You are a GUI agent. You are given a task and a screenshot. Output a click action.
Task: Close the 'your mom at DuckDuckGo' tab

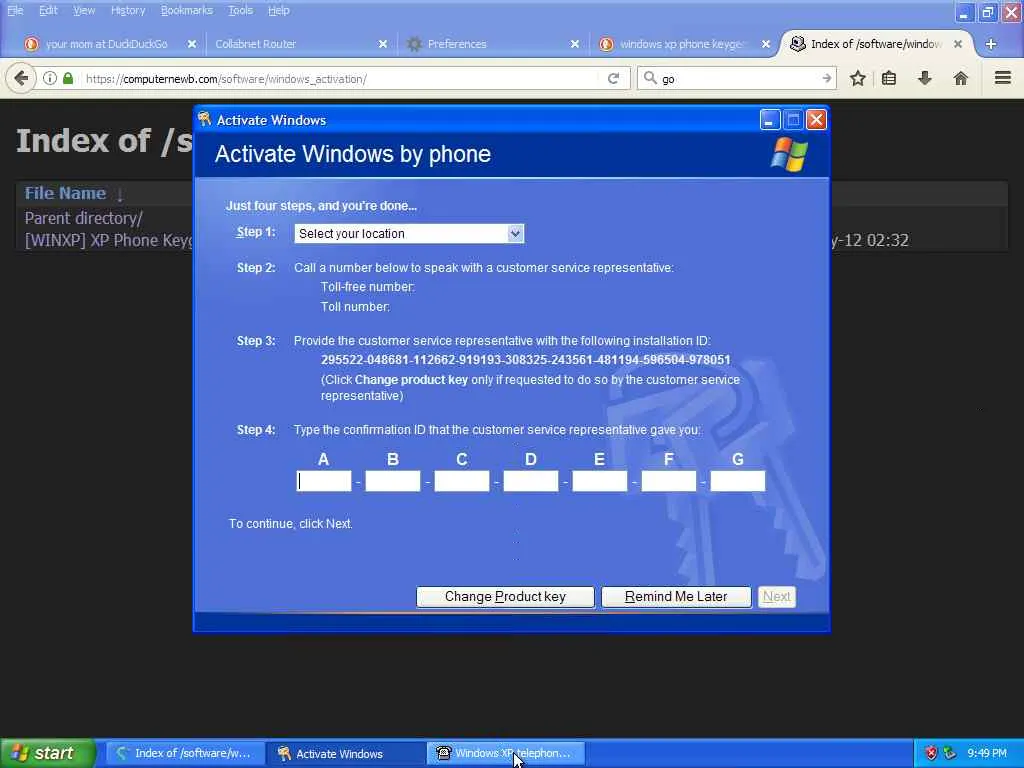(192, 44)
